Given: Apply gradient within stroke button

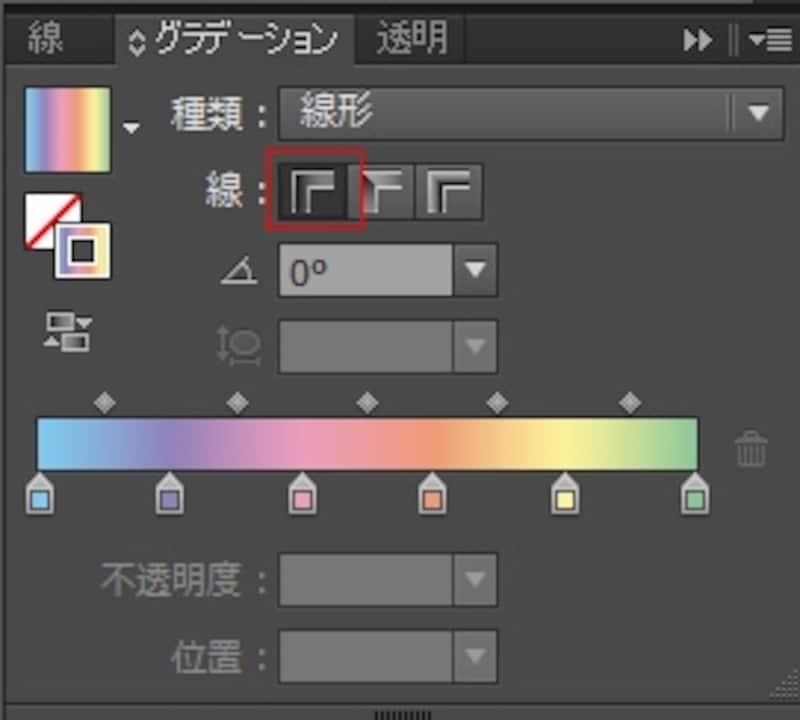Looking at the screenshot, I should (313, 192).
